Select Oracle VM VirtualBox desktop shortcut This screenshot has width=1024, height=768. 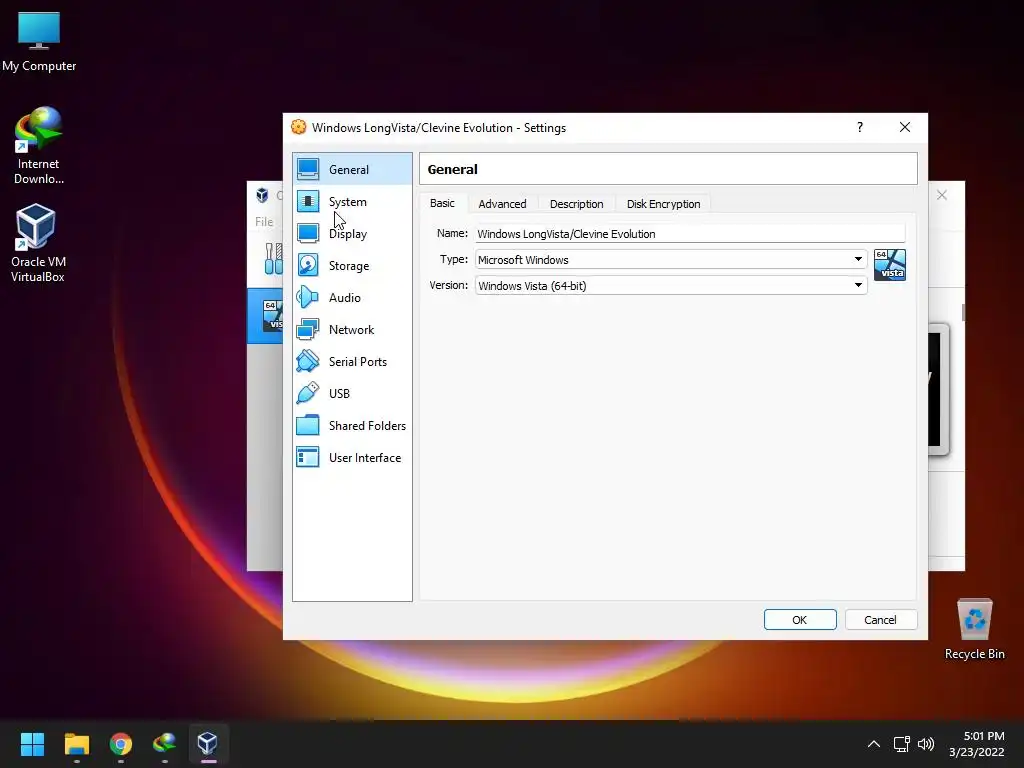coord(37,243)
